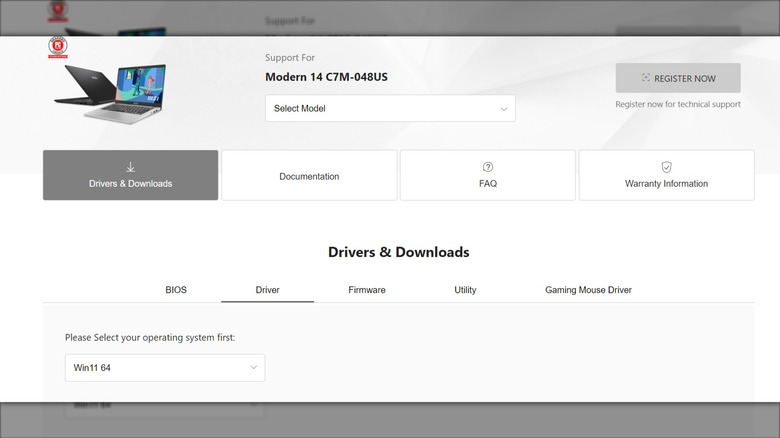Click the red award badge icon
The image size is (780, 438).
[x=58, y=47]
